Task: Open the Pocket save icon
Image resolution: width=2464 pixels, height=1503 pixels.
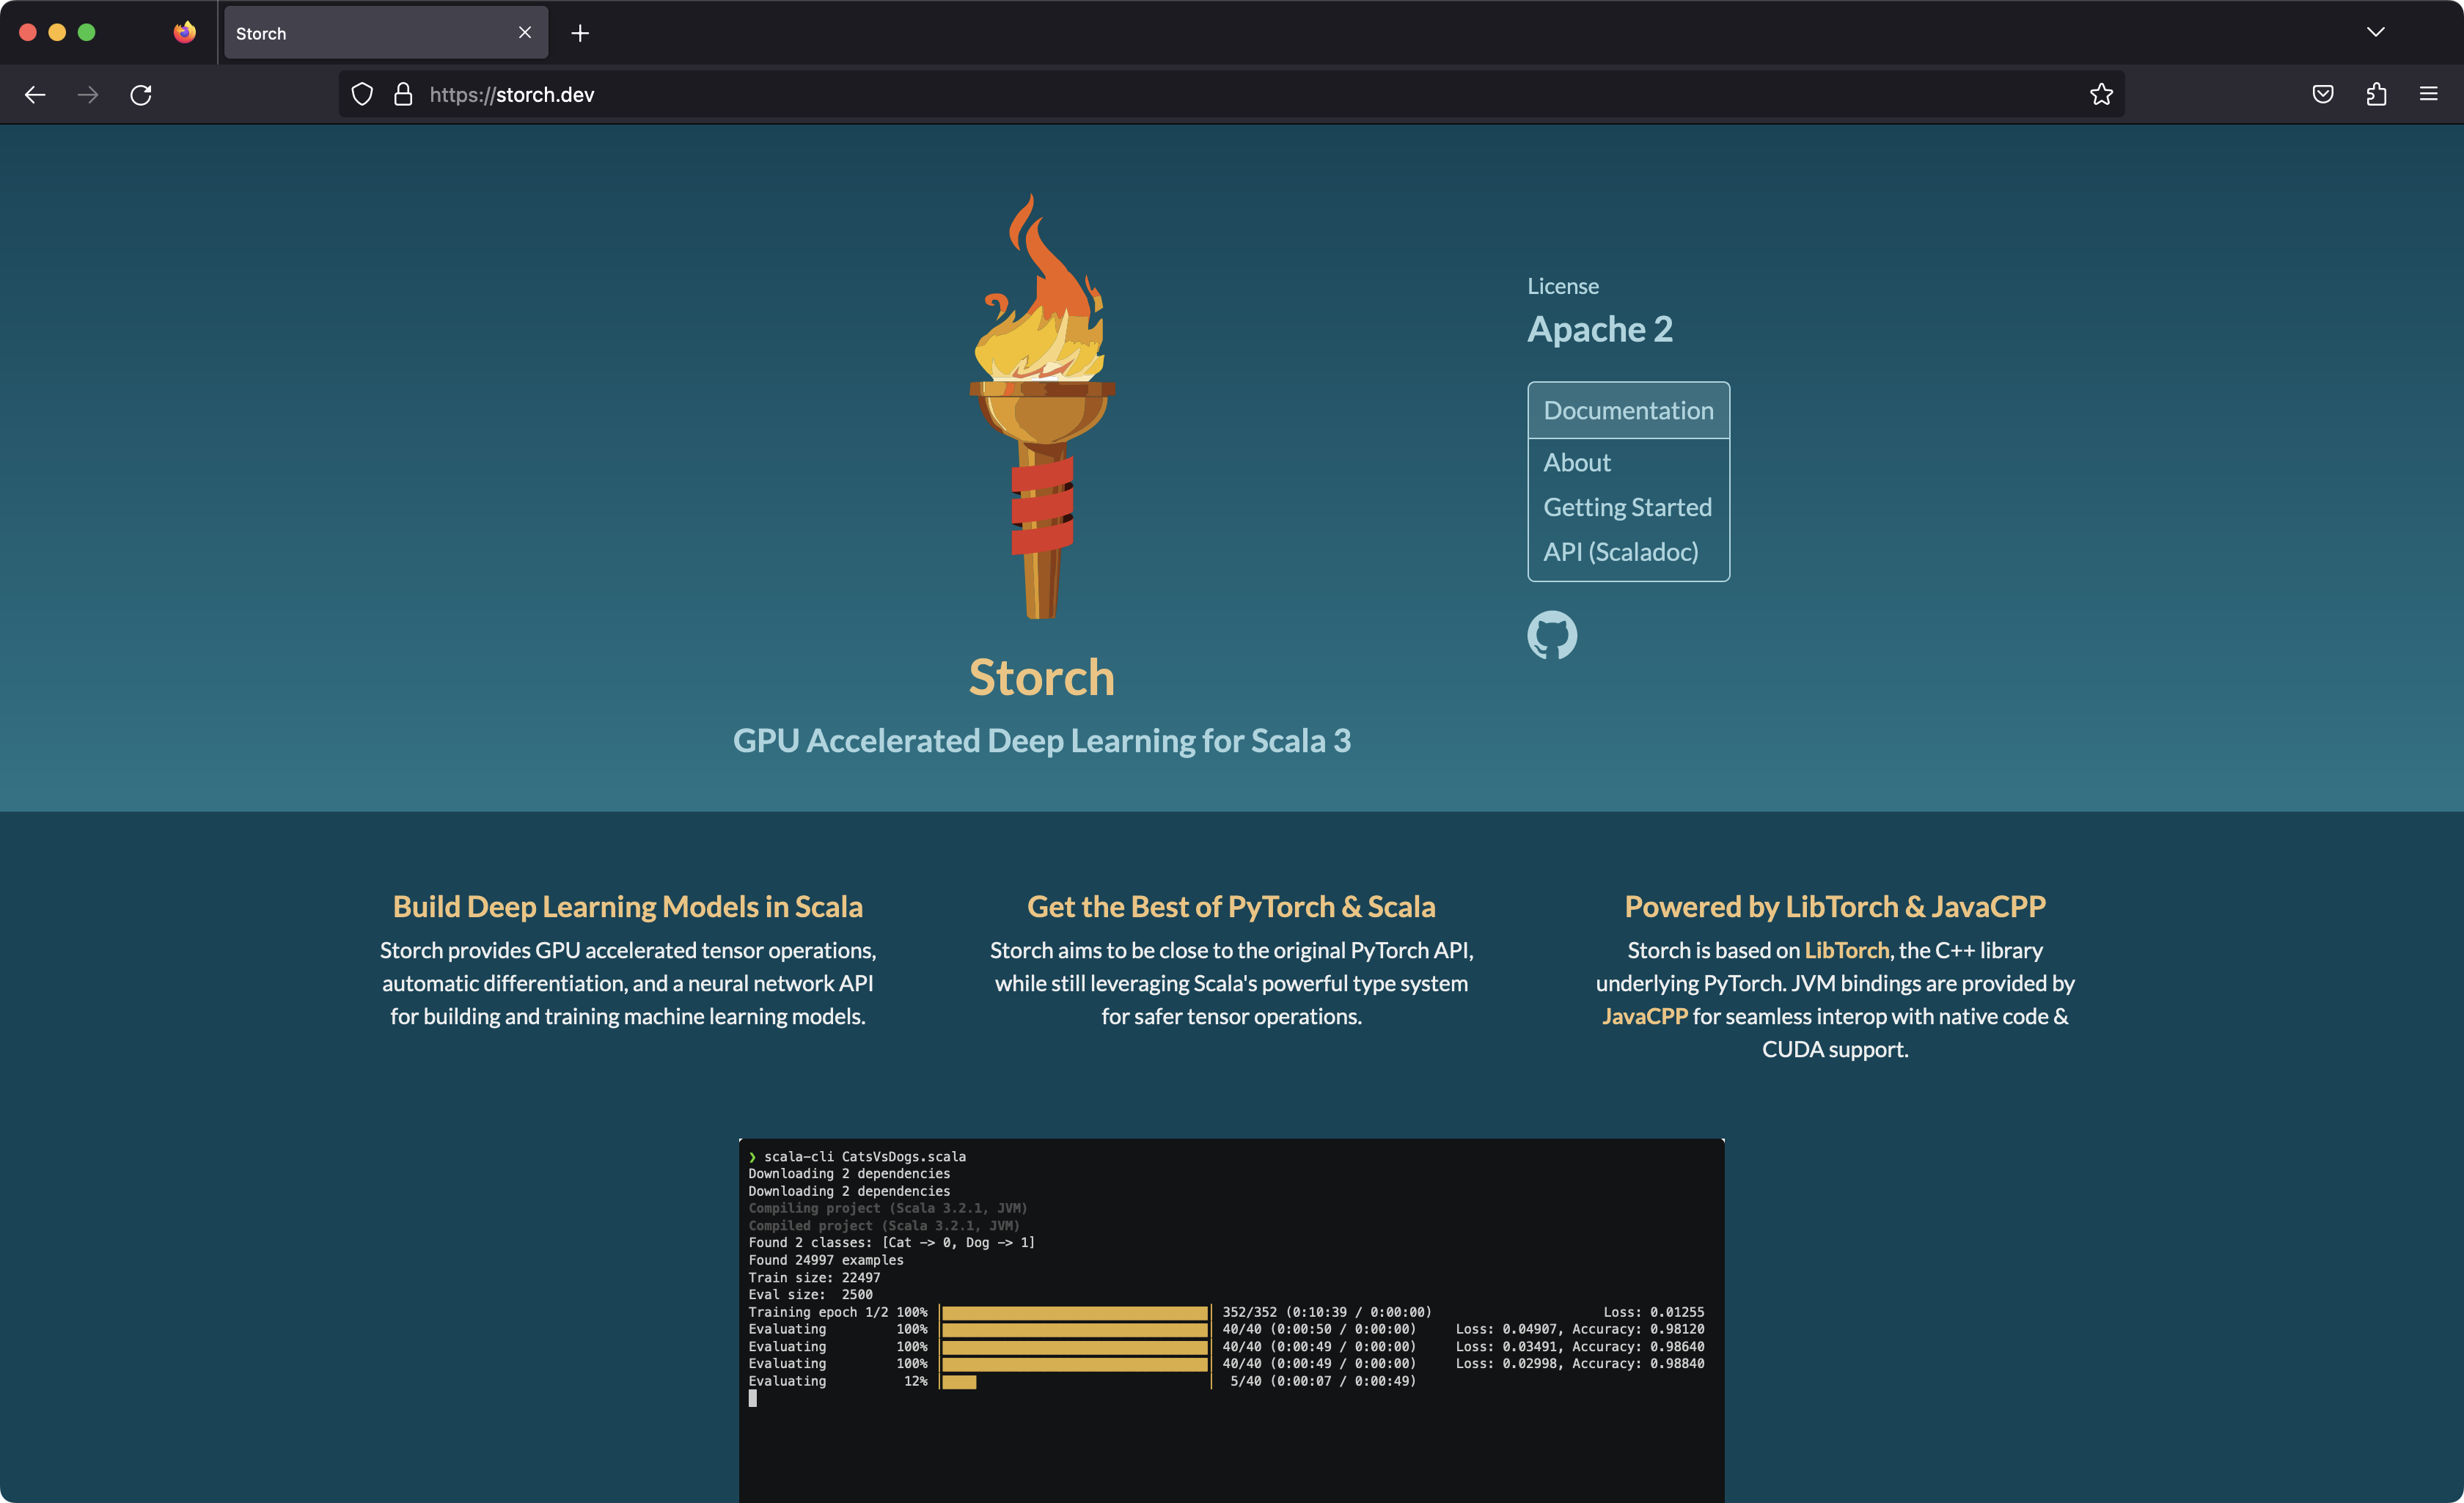Action: 2322,95
